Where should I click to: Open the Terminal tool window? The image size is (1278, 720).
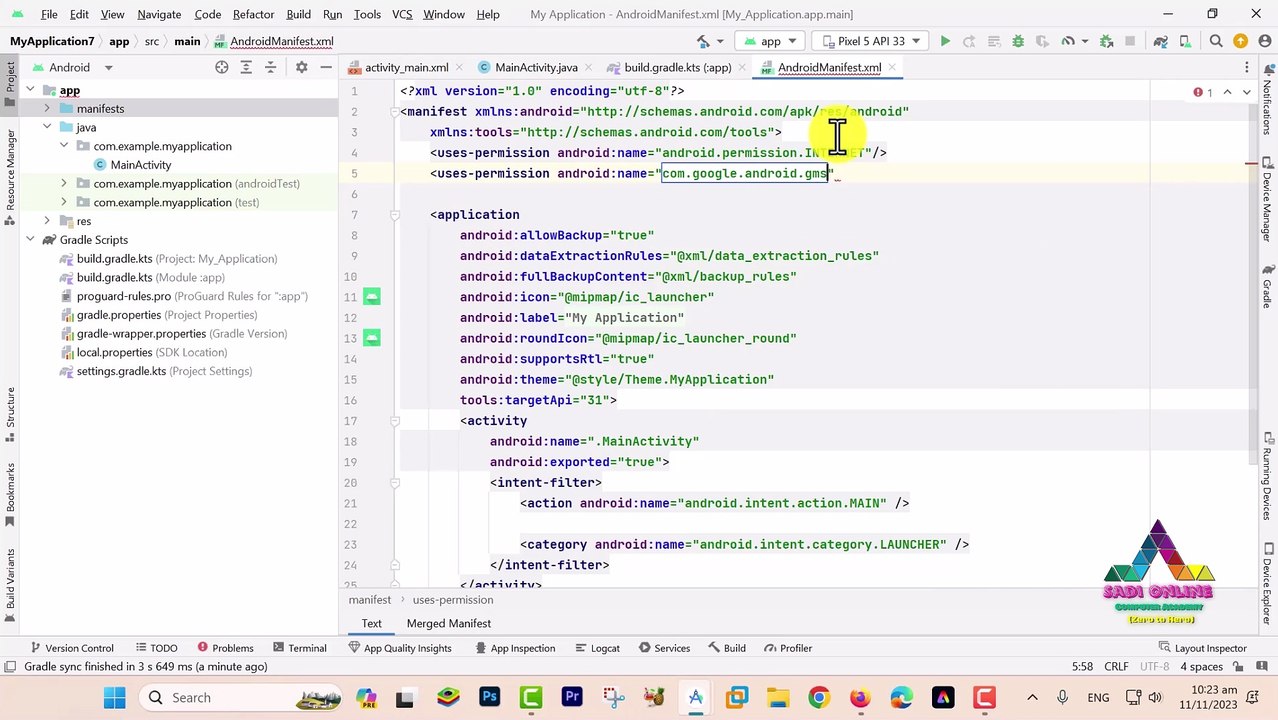coord(299,648)
